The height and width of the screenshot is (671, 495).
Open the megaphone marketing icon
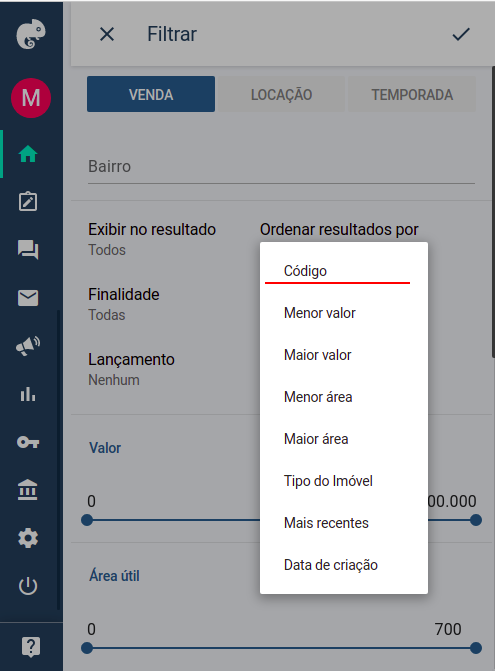click(x=28, y=346)
